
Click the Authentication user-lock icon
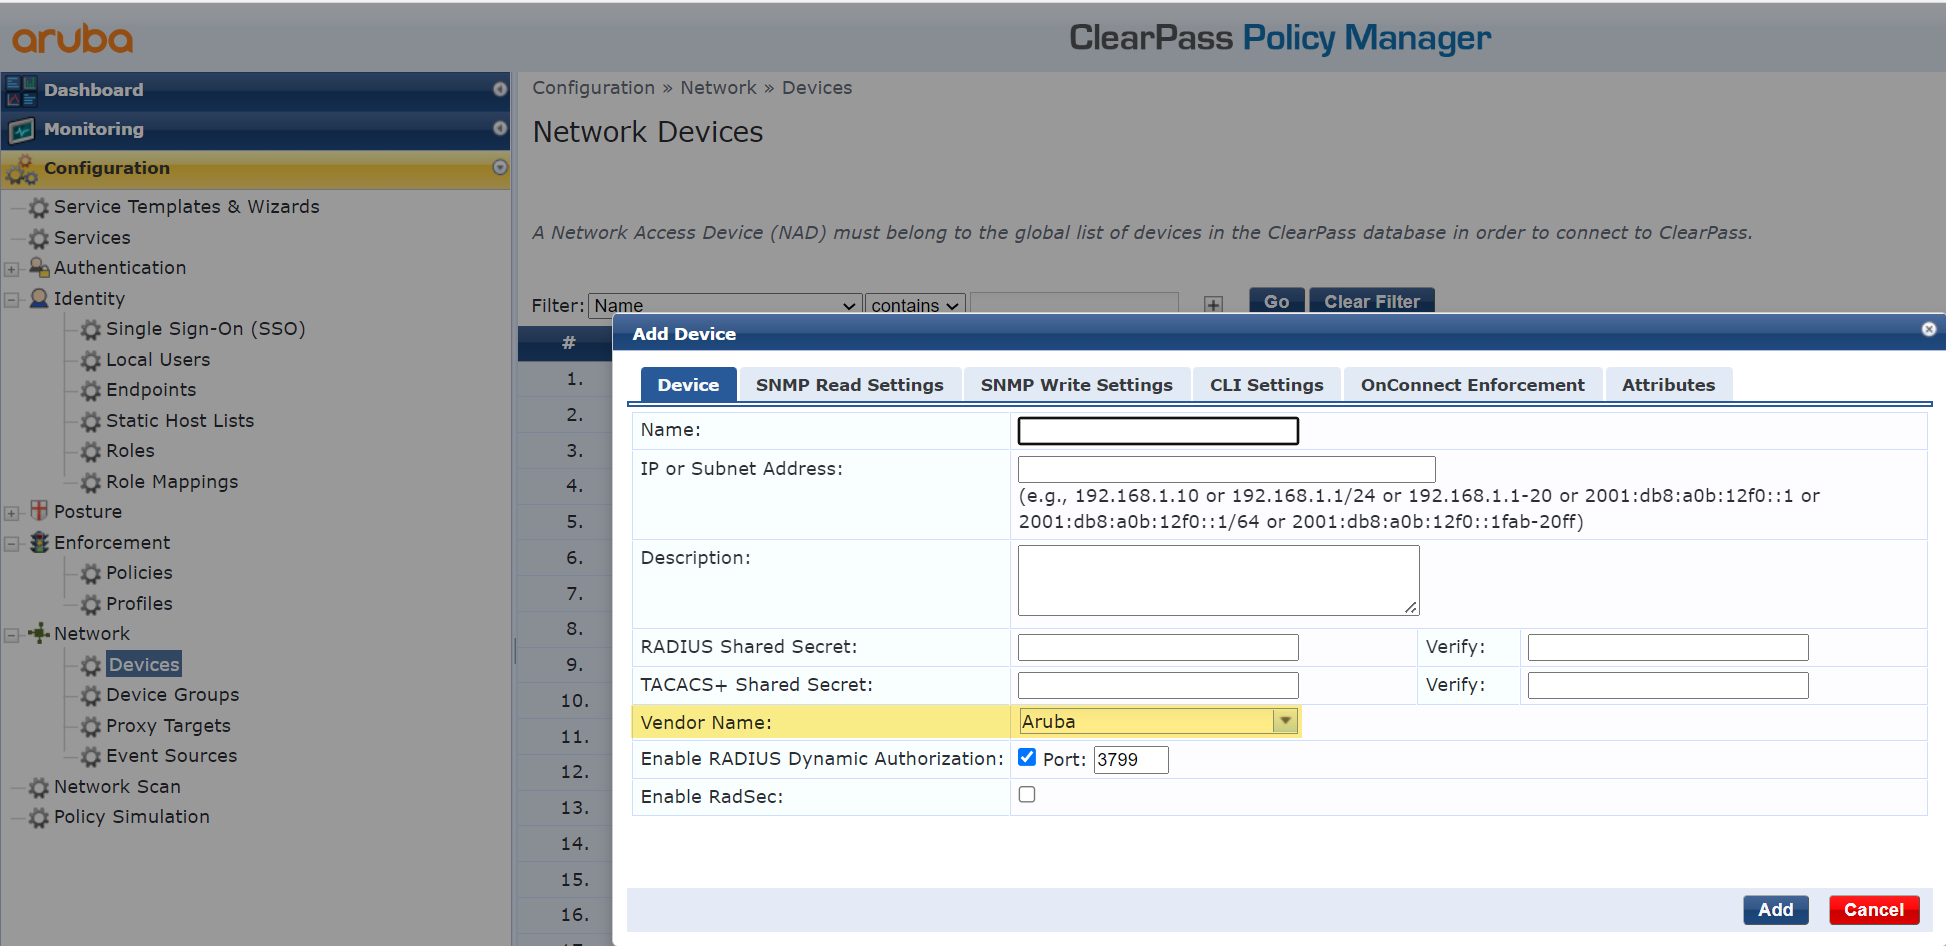click(39, 267)
